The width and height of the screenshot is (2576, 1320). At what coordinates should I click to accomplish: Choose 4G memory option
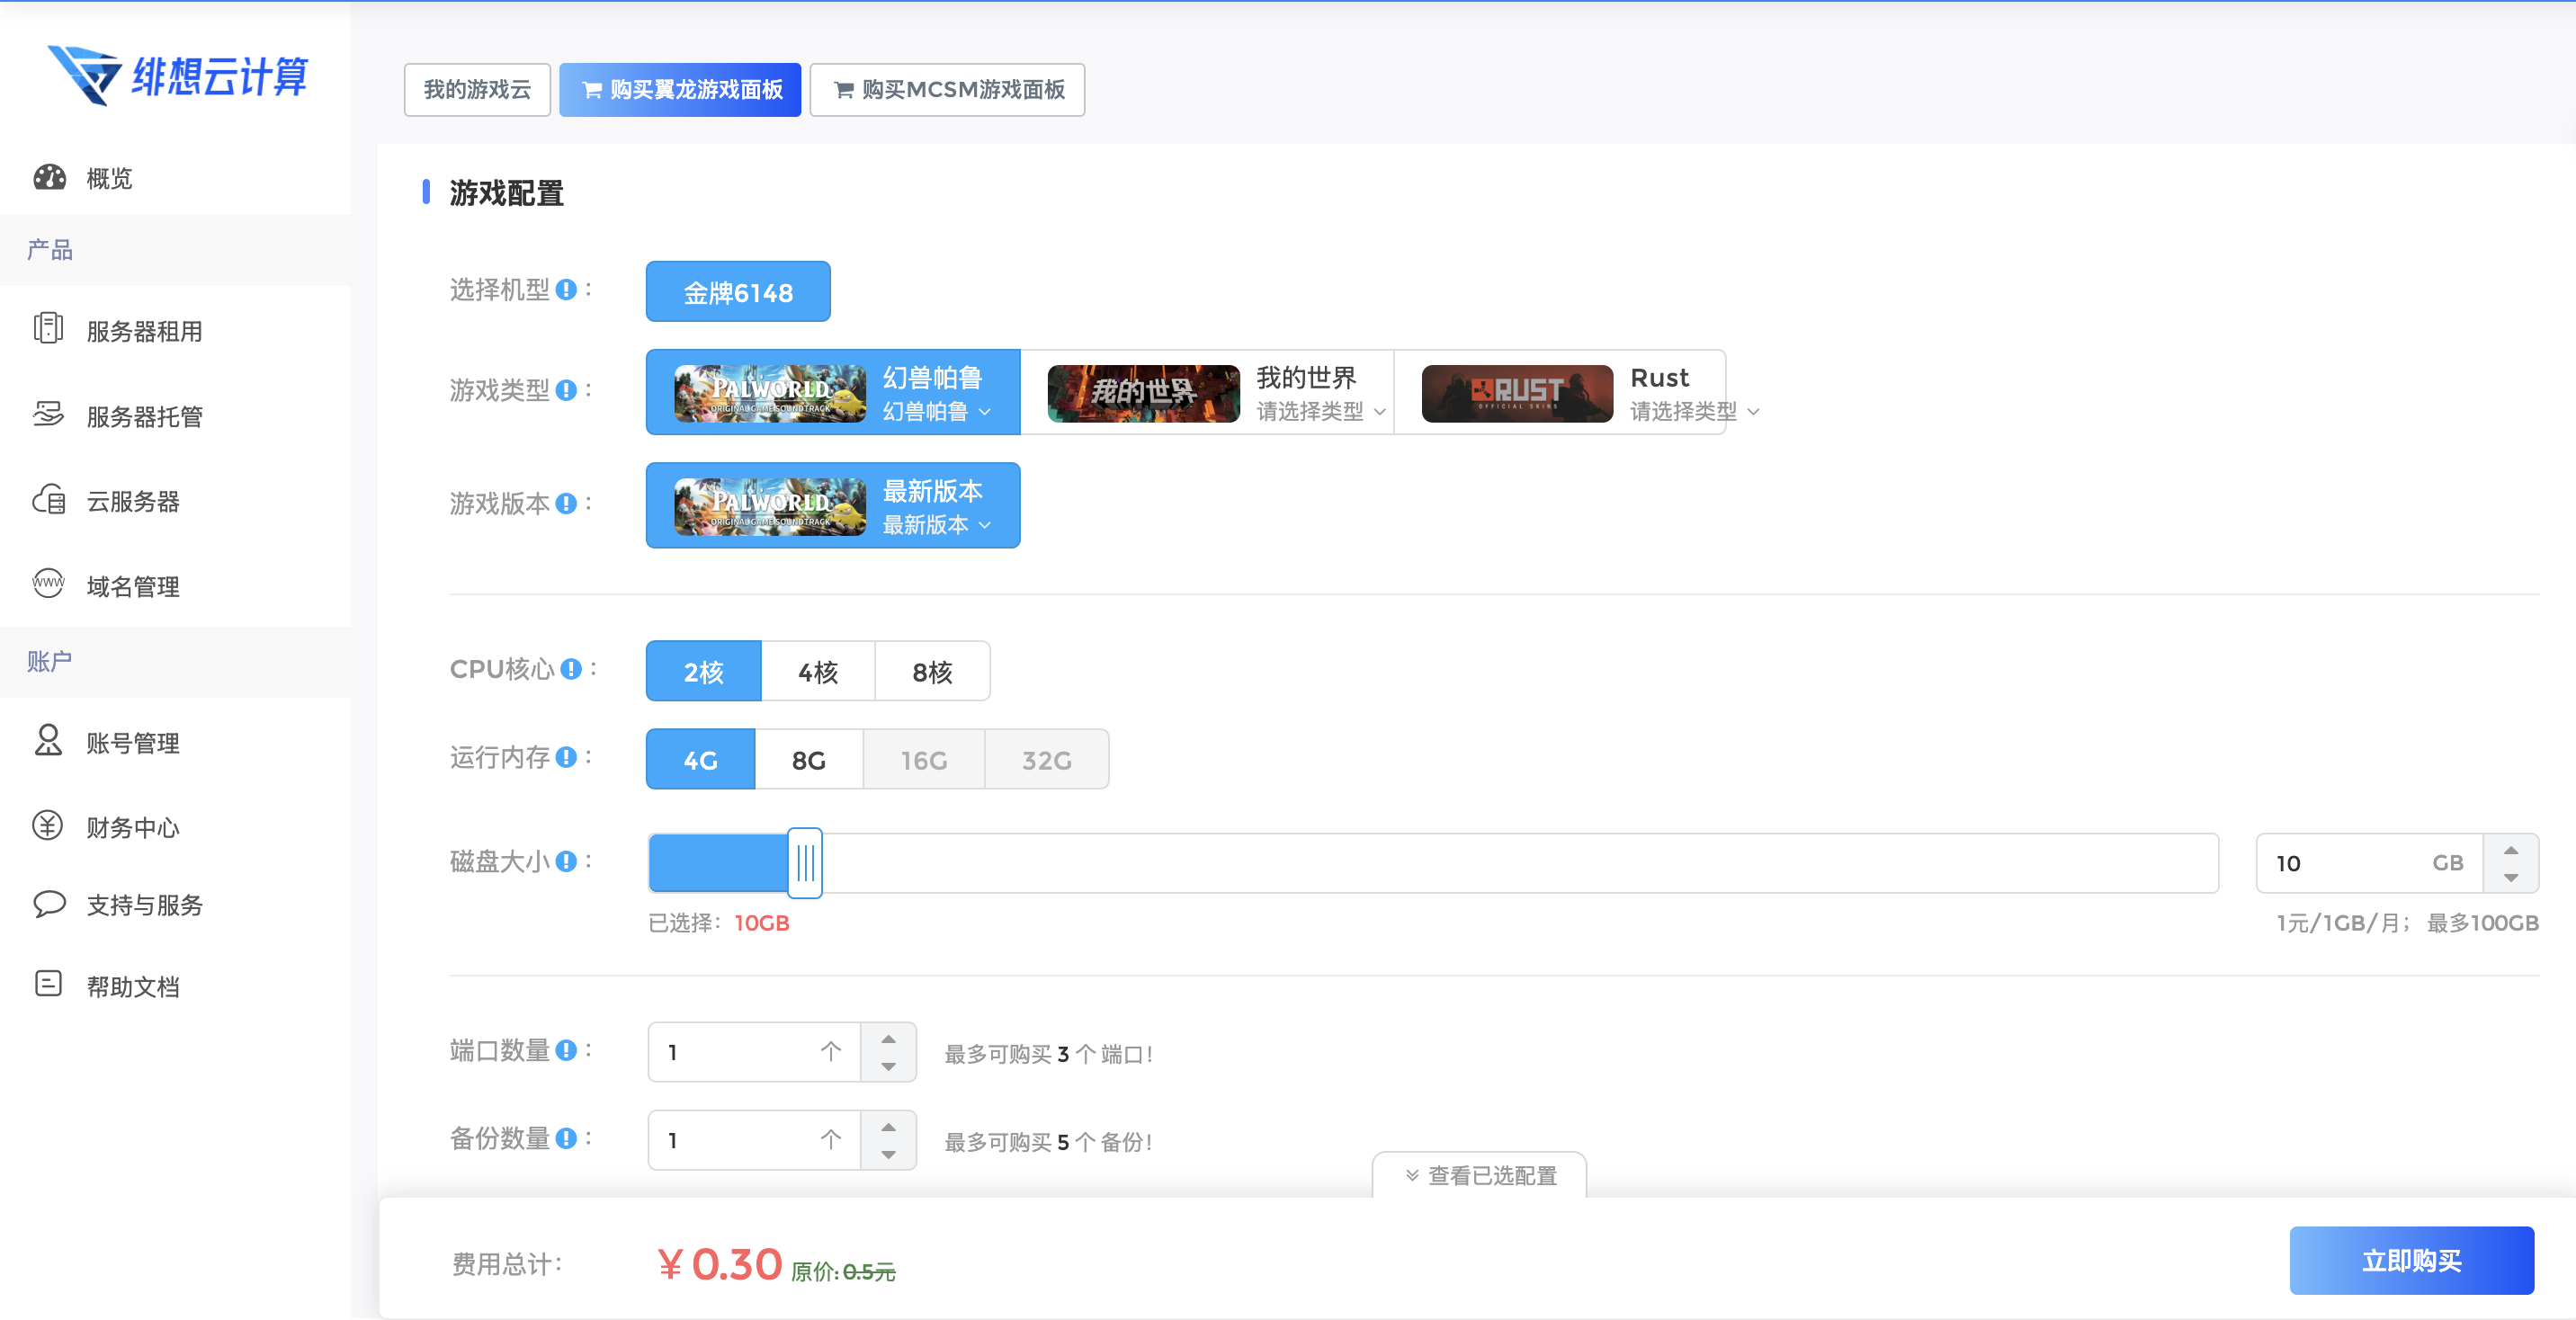pos(701,759)
